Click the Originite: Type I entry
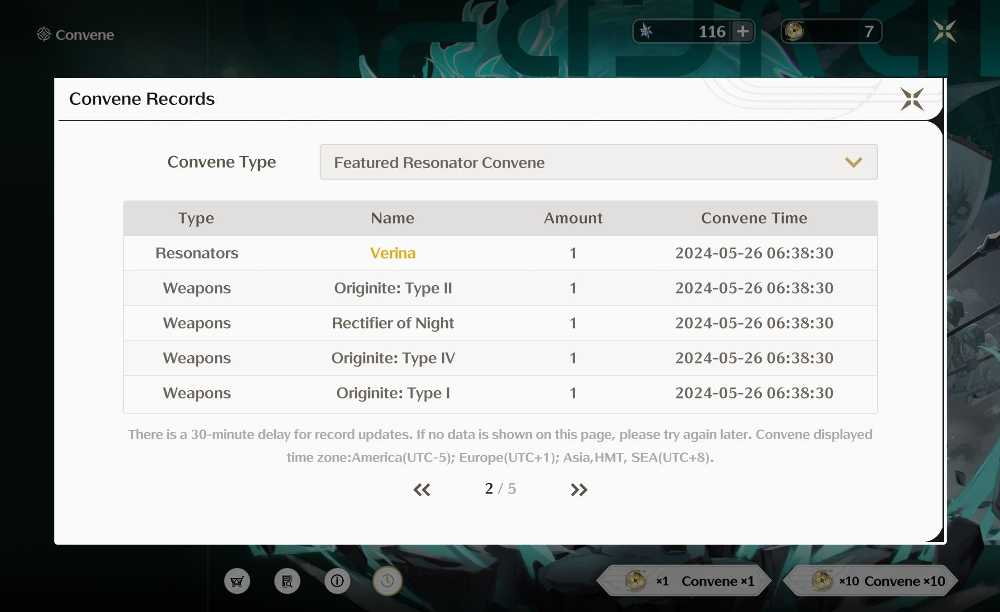Screen dimensions: 1000x612 tap(393, 393)
